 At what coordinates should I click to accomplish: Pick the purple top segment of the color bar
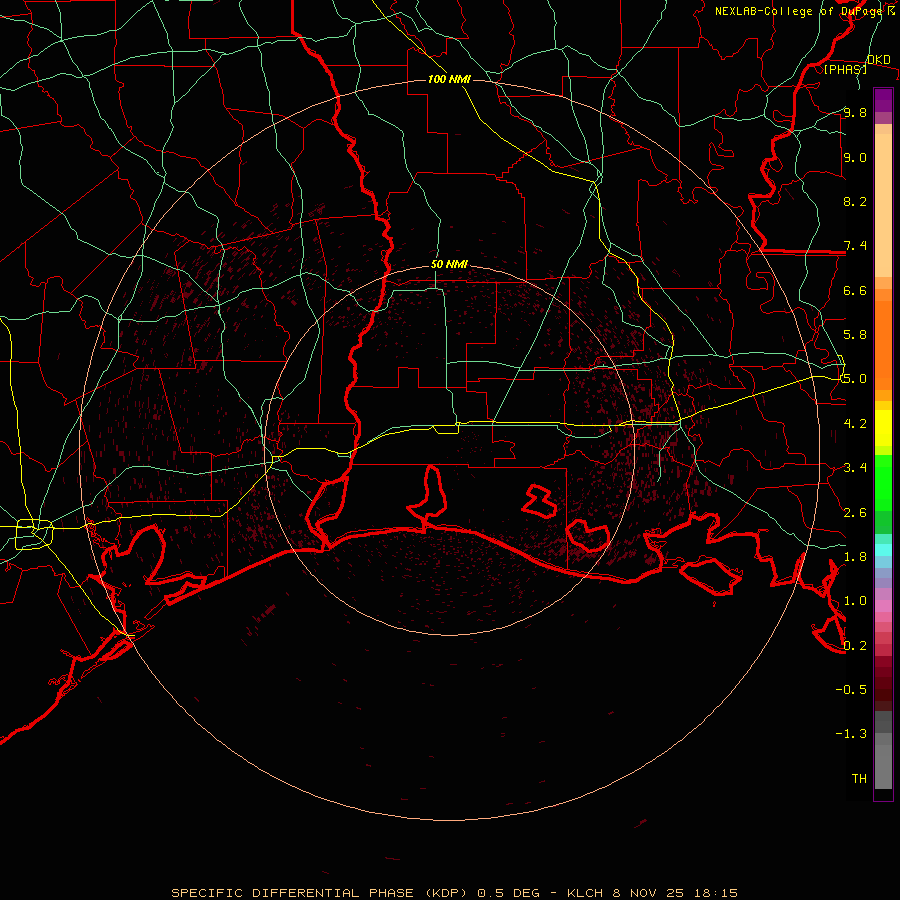coord(883,100)
